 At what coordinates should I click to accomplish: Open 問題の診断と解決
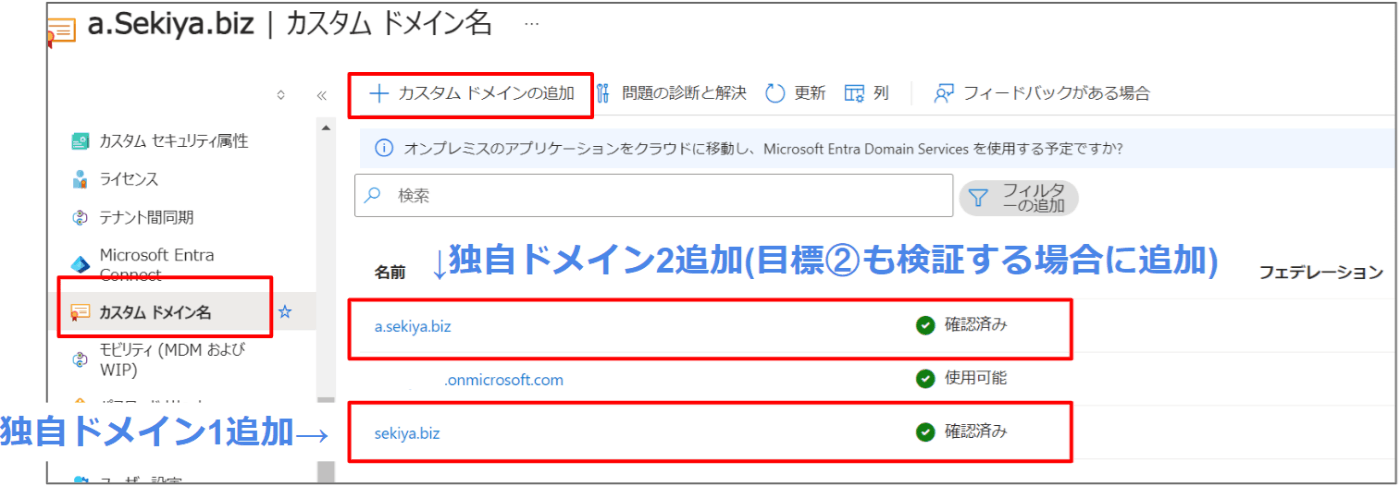[x=671, y=94]
